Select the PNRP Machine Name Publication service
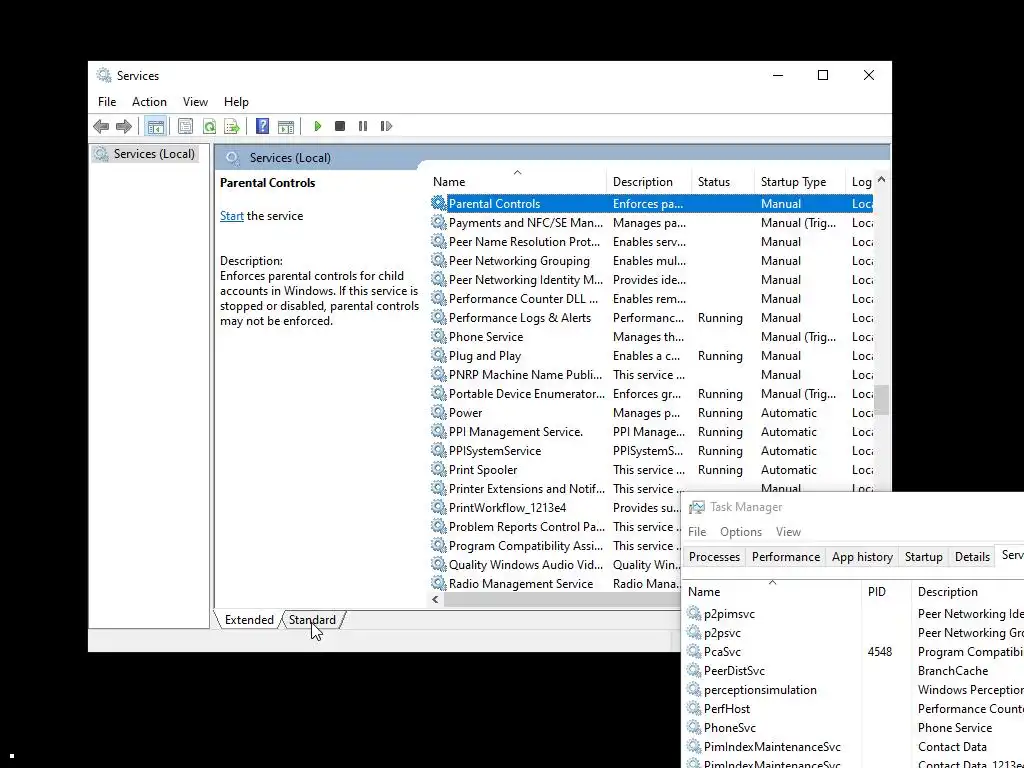This screenshot has width=1024, height=768. pyautogui.click(x=651, y=375)
